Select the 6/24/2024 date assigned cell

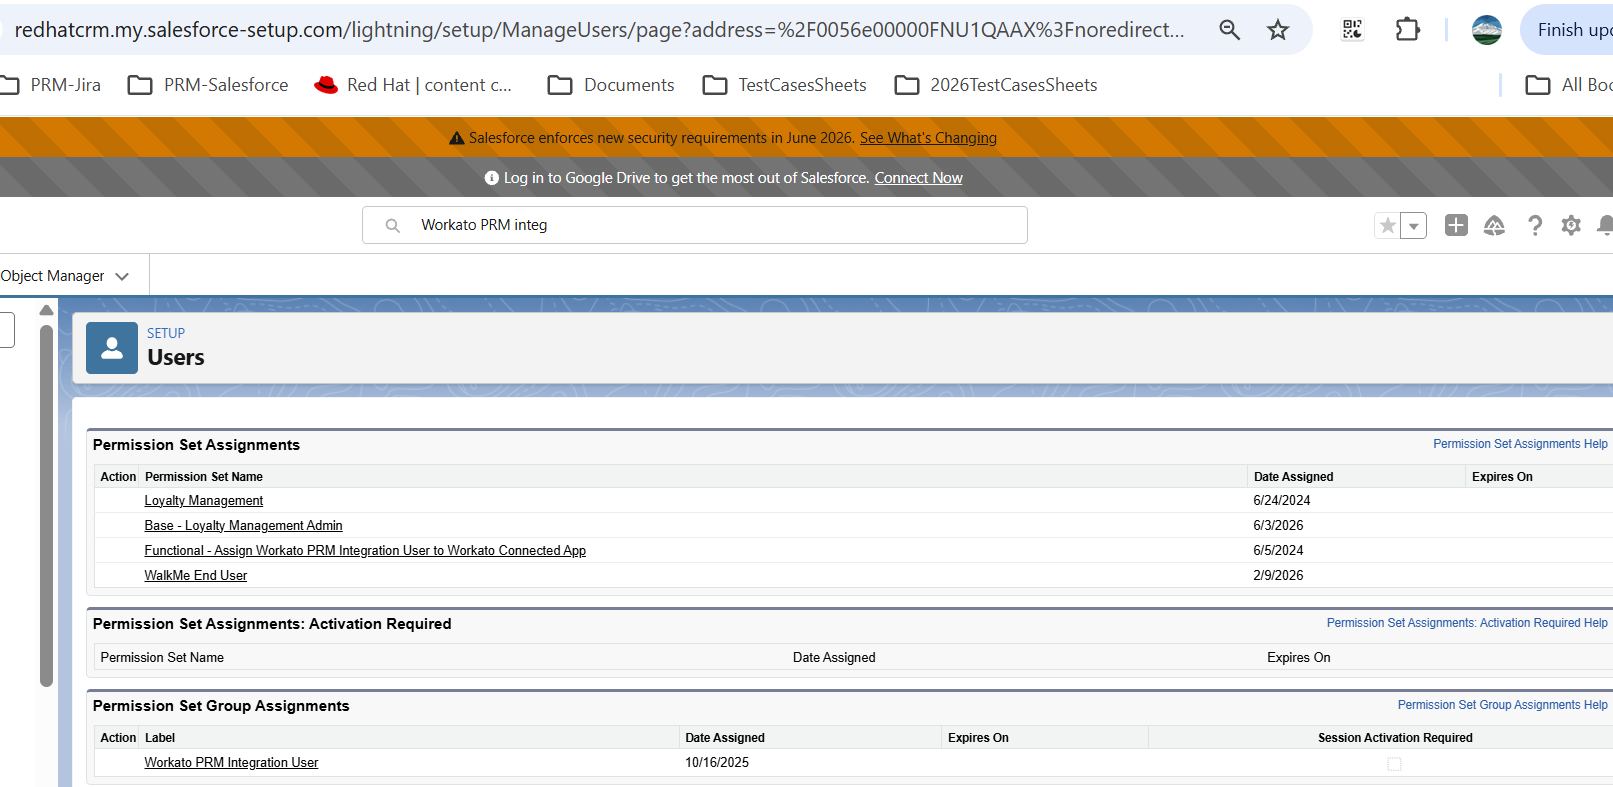tap(1281, 501)
